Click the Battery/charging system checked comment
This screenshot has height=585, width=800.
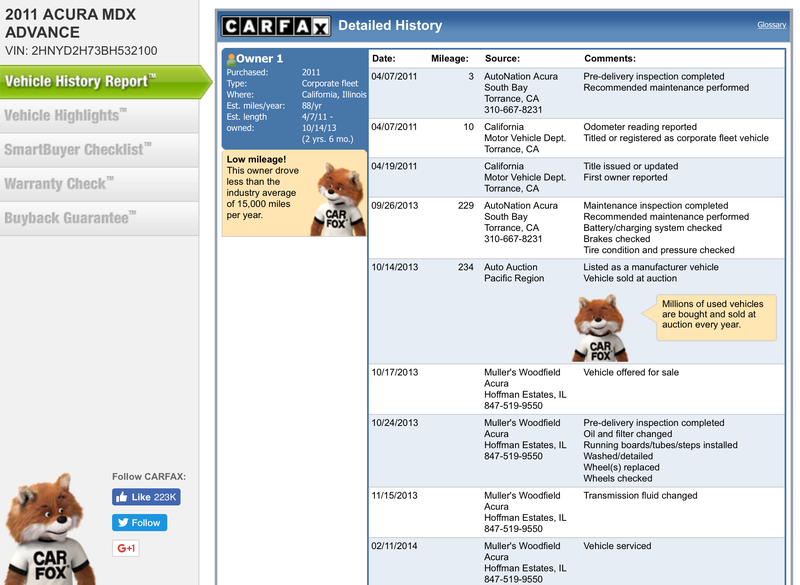pyautogui.click(x=653, y=228)
